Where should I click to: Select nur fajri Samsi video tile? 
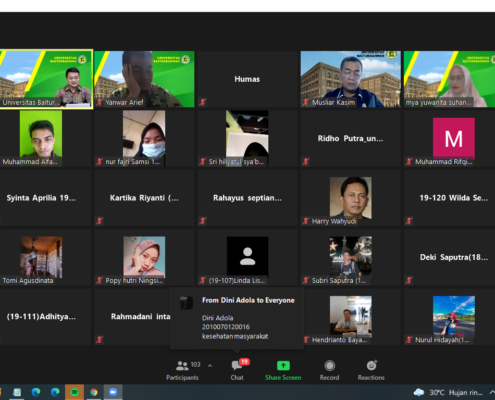coord(144,138)
